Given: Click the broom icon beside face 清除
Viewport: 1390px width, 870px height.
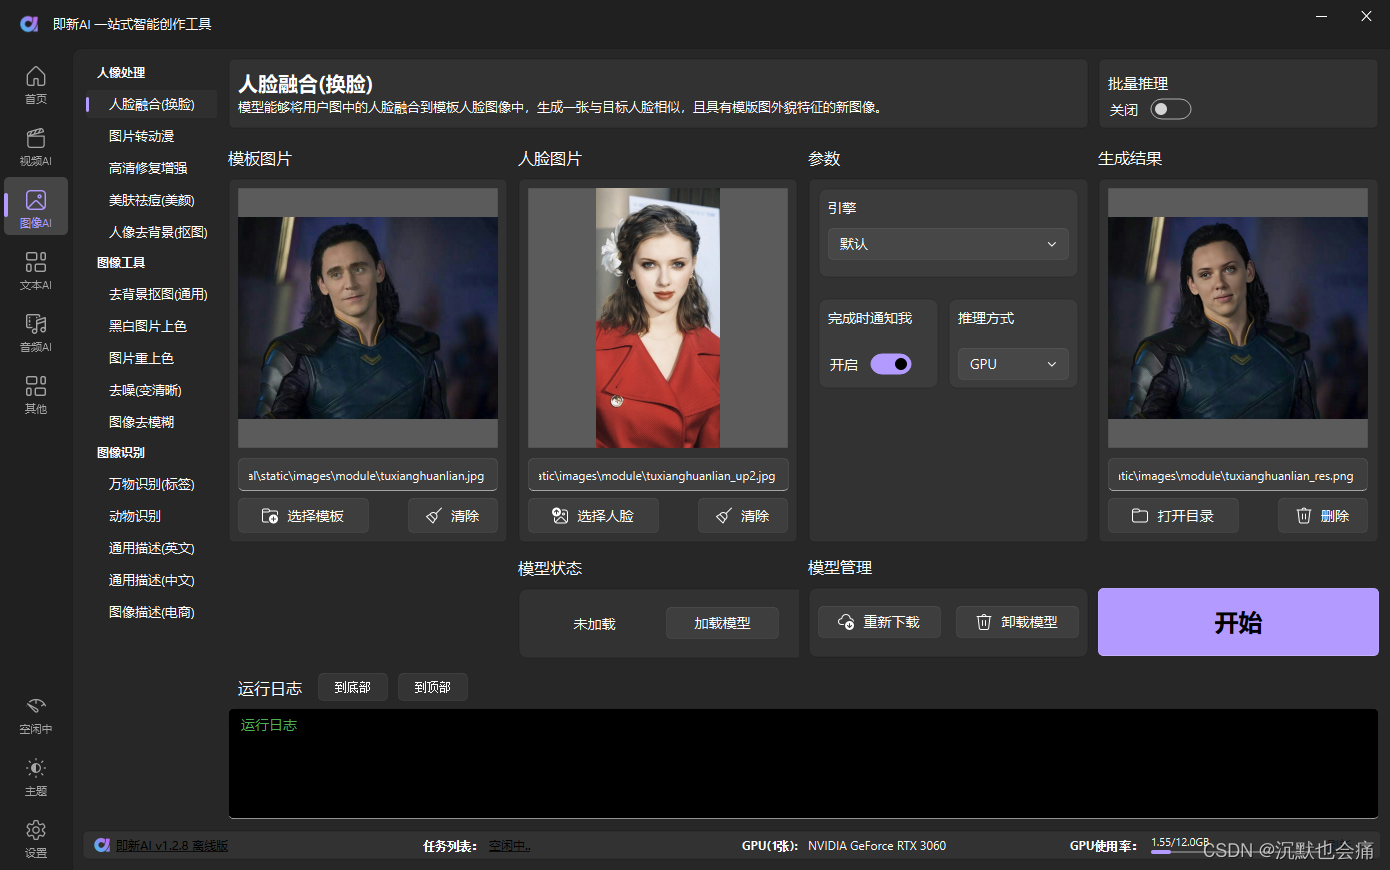Looking at the screenshot, I should point(724,516).
